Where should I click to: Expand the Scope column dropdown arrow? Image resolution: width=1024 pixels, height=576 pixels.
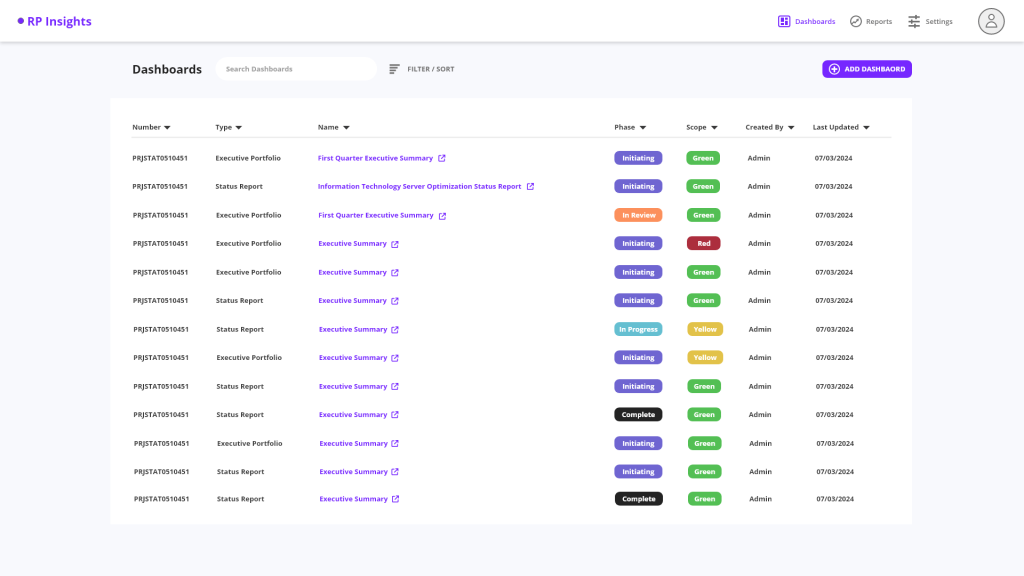pos(715,128)
